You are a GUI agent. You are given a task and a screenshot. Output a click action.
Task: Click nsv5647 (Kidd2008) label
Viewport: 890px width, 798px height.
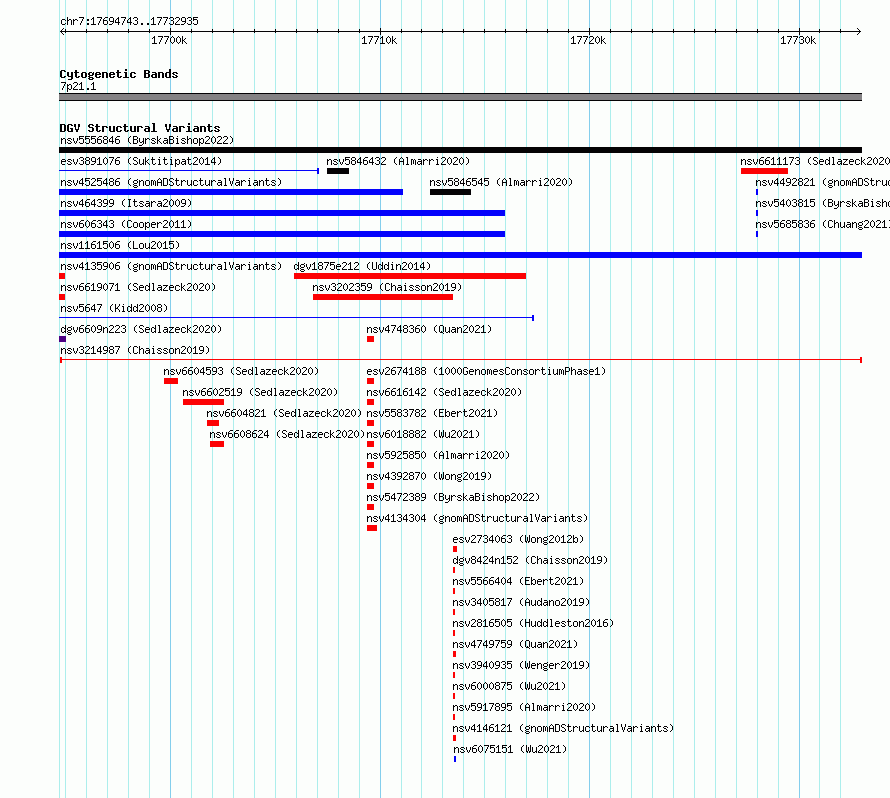click(114, 308)
